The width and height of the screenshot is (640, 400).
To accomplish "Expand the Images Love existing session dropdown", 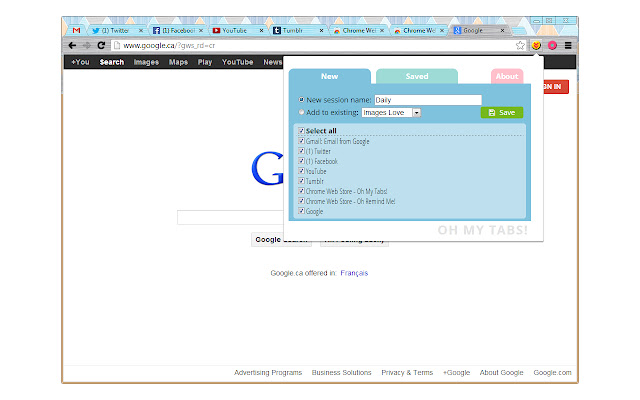I will [x=391, y=113].
